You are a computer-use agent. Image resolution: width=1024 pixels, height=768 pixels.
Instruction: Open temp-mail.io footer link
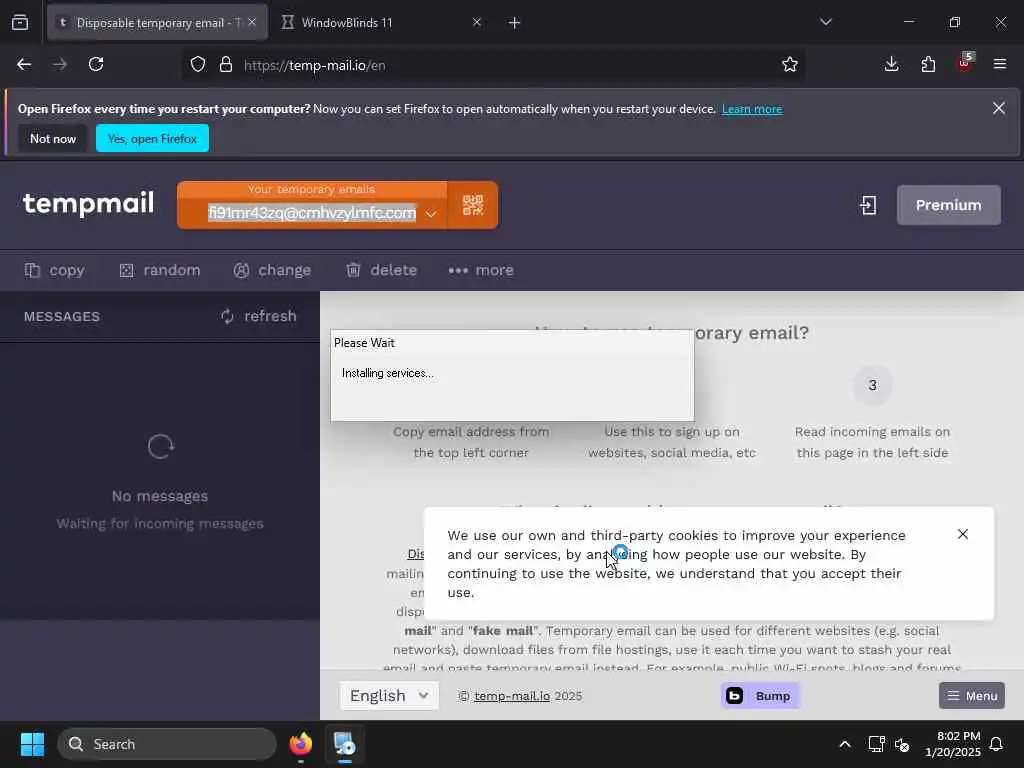coord(512,696)
